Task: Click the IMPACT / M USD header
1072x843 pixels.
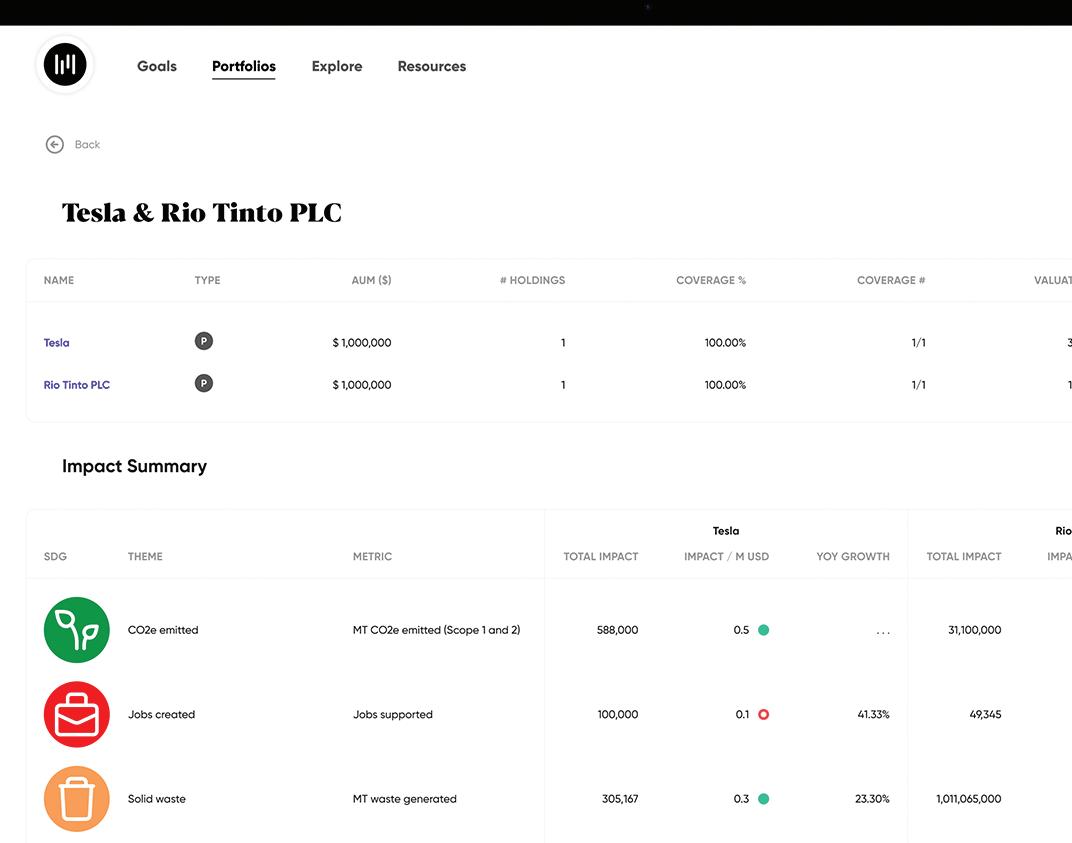Action: [x=727, y=557]
